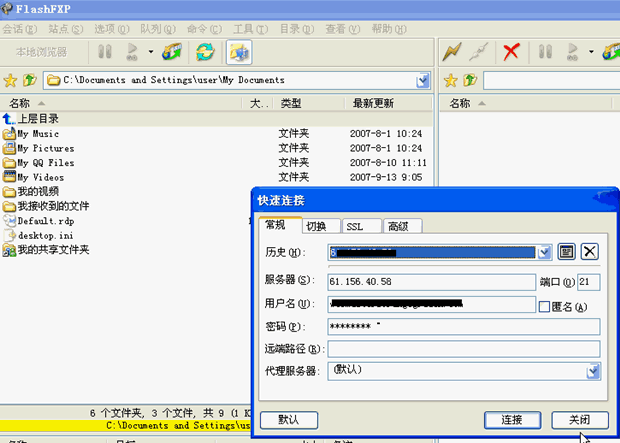This screenshot has width=620, height=443.
Task: Open the 目录 menu
Action: (x=297, y=29)
